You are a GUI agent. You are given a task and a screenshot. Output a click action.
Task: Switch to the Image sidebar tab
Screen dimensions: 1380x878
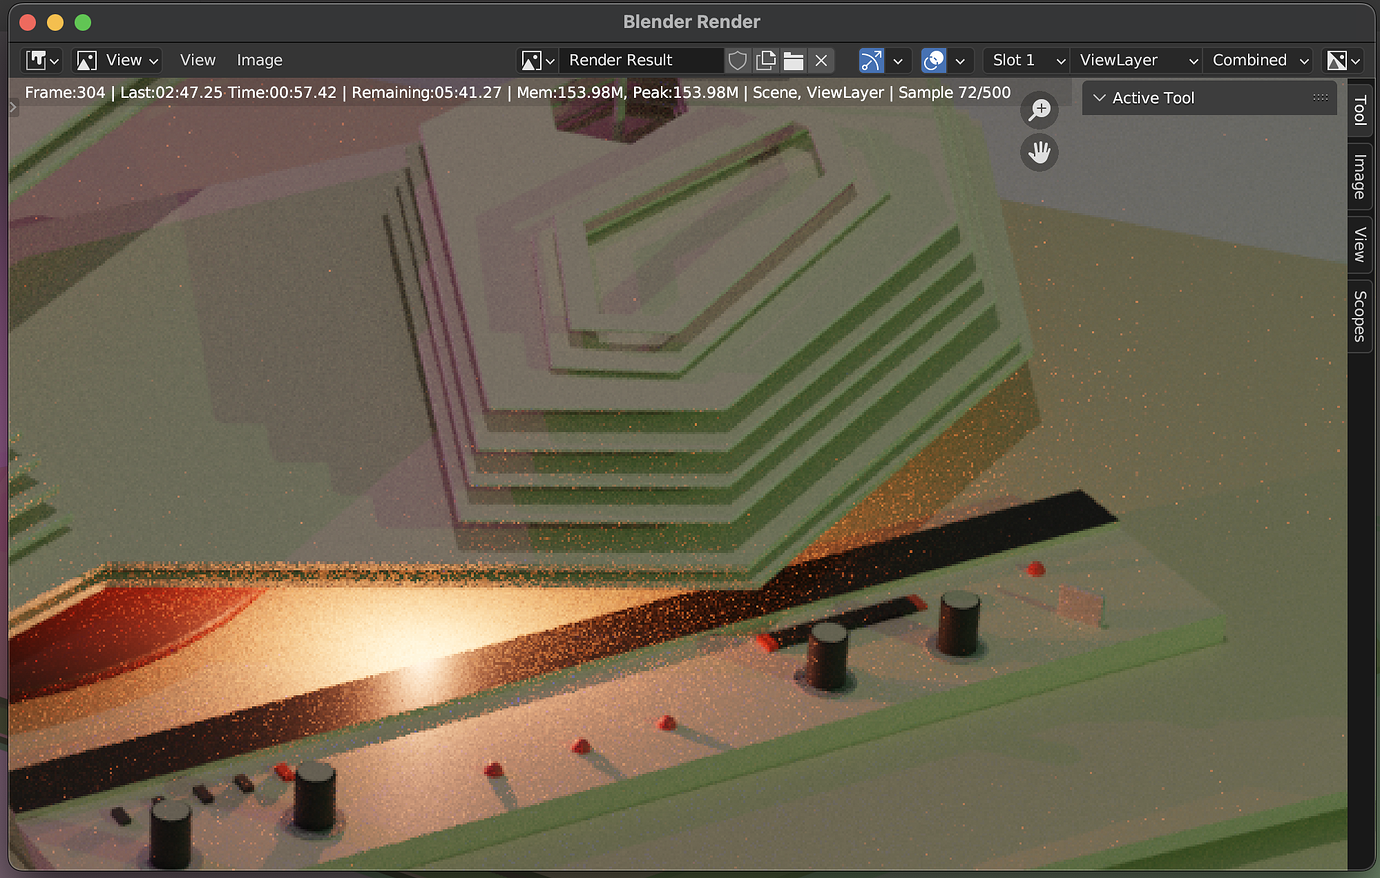(x=1359, y=176)
